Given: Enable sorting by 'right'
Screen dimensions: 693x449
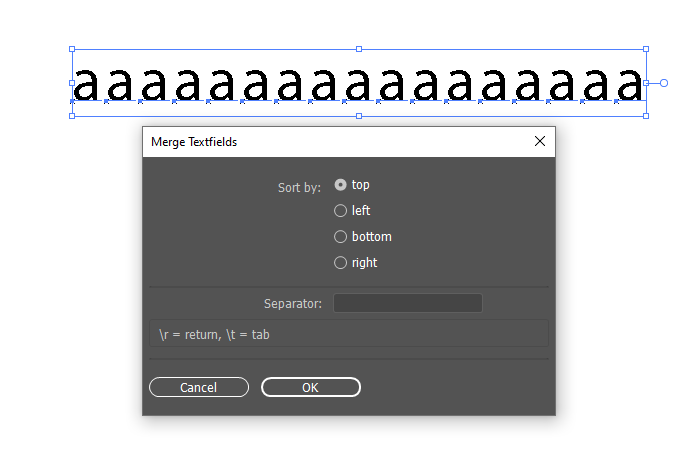Looking at the screenshot, I should [341, 263].
